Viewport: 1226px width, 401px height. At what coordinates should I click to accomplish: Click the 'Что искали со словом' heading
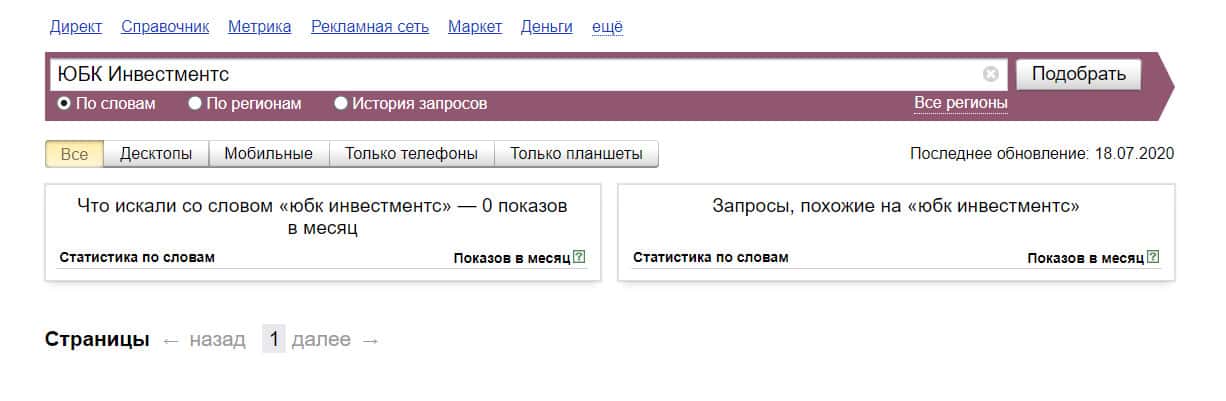[x=322, y=217]
